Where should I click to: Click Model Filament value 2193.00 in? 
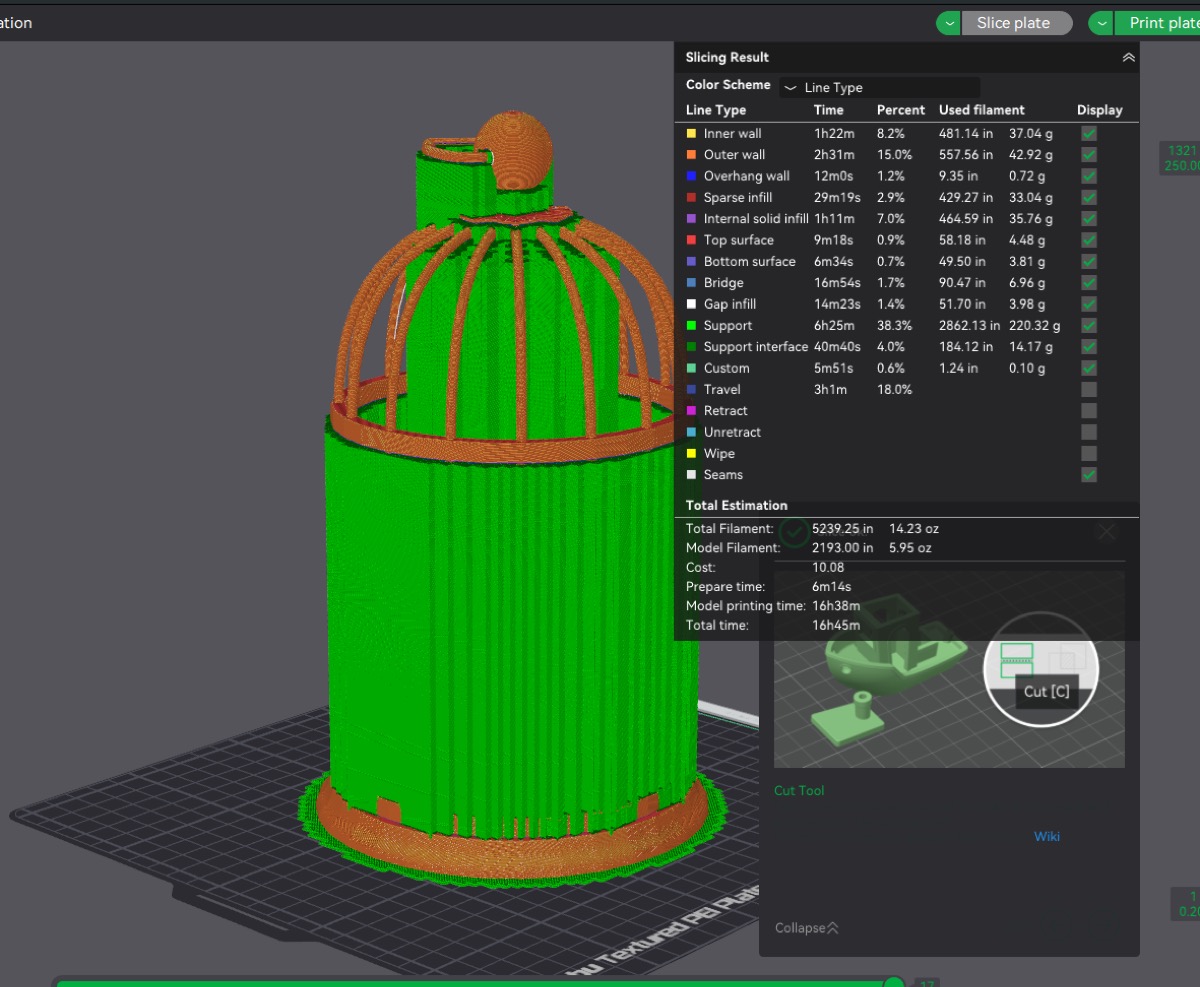tap(842, 548)
